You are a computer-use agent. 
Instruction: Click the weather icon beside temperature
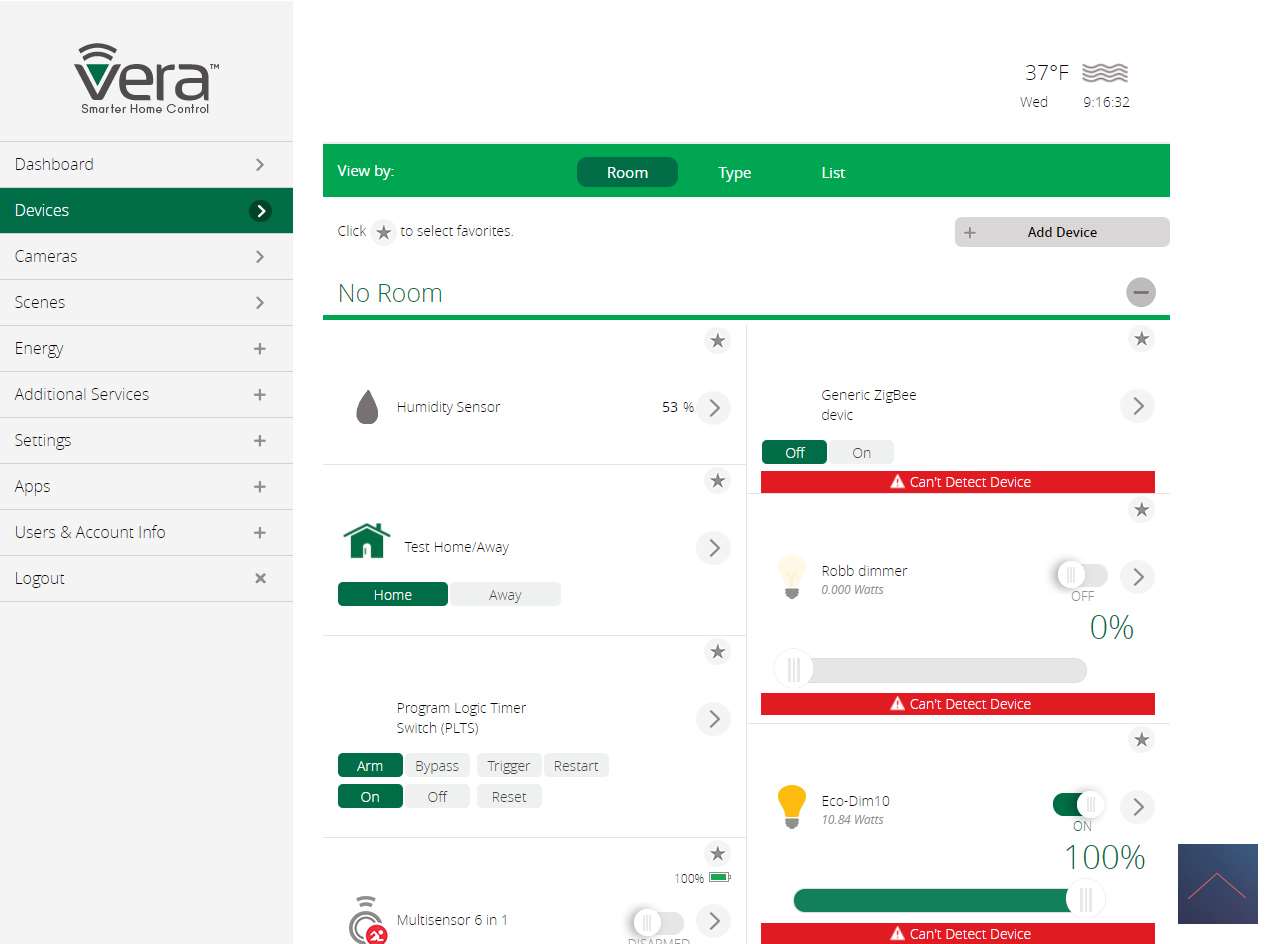coord(1105,73)
